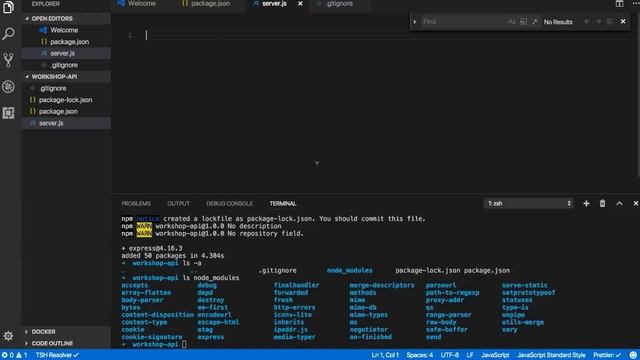The width and height of the screenshot is (640, 360).
Task: Click the terminal prompt input area
Action: coord(184,344)
